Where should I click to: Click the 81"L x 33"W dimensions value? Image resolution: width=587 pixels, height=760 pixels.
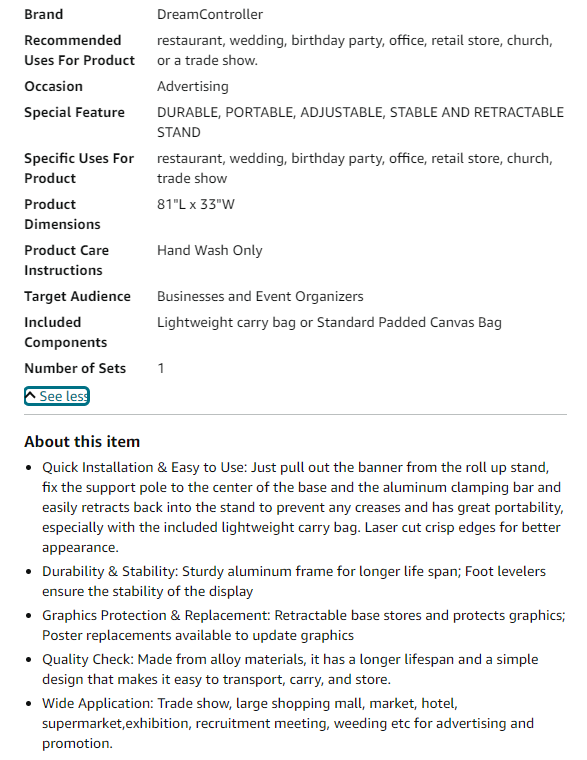tap(196, 205)
